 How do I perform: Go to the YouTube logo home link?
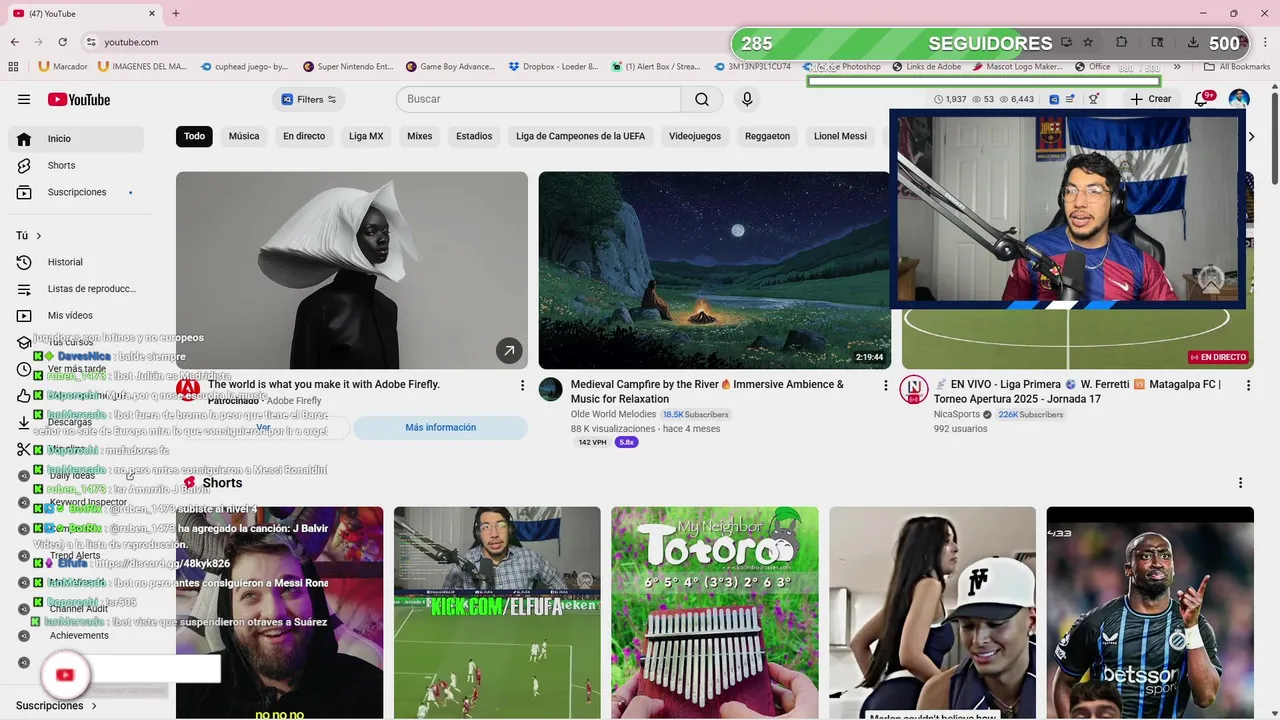click(79, 99)
